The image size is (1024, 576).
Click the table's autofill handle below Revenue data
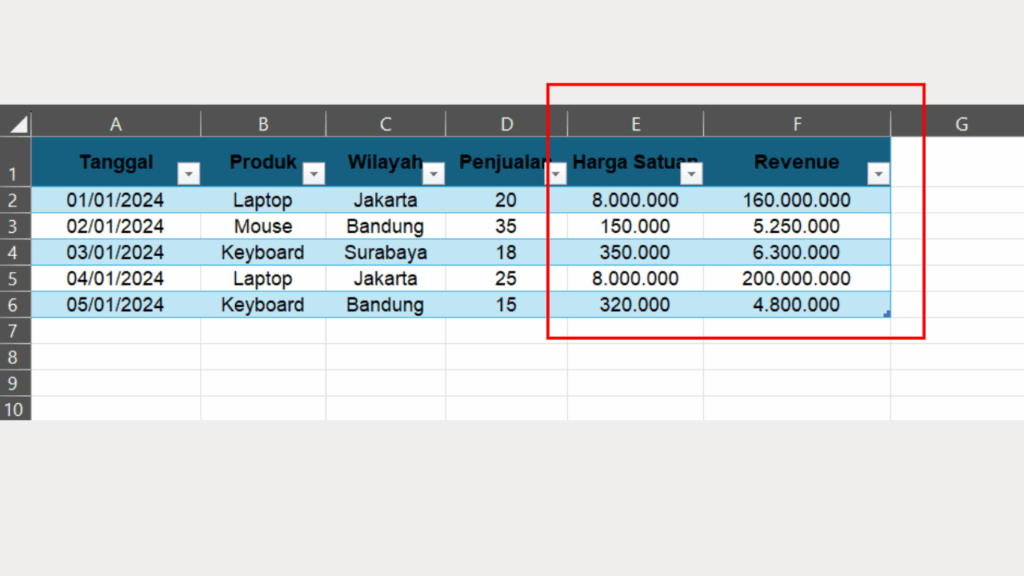pos(886,313)
